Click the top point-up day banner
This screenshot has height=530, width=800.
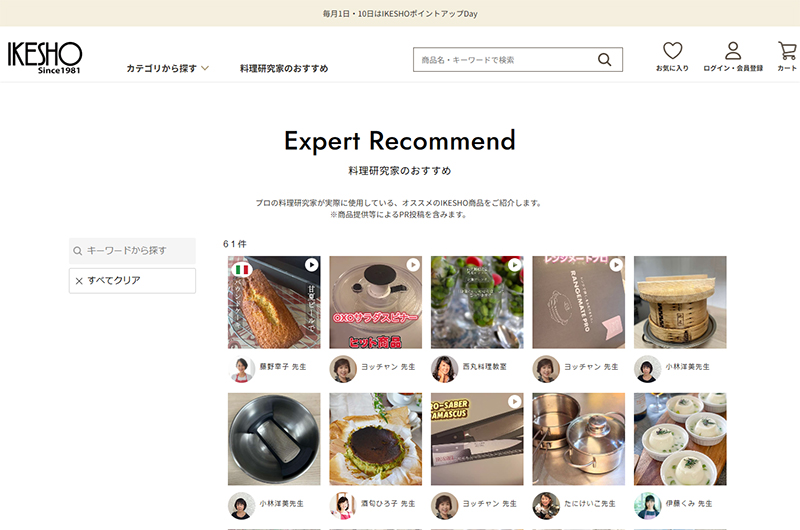click(400, 13)
